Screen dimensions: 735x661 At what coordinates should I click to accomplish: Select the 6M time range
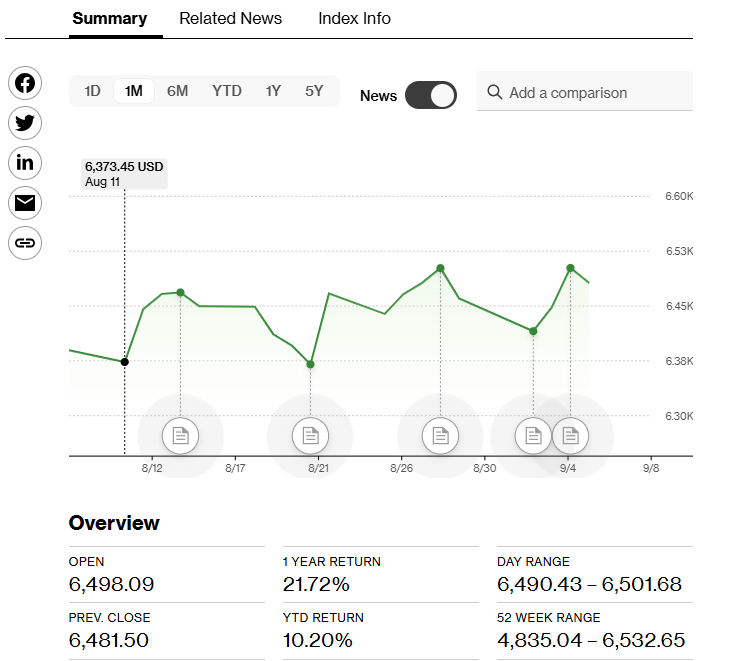click(177, 91)
